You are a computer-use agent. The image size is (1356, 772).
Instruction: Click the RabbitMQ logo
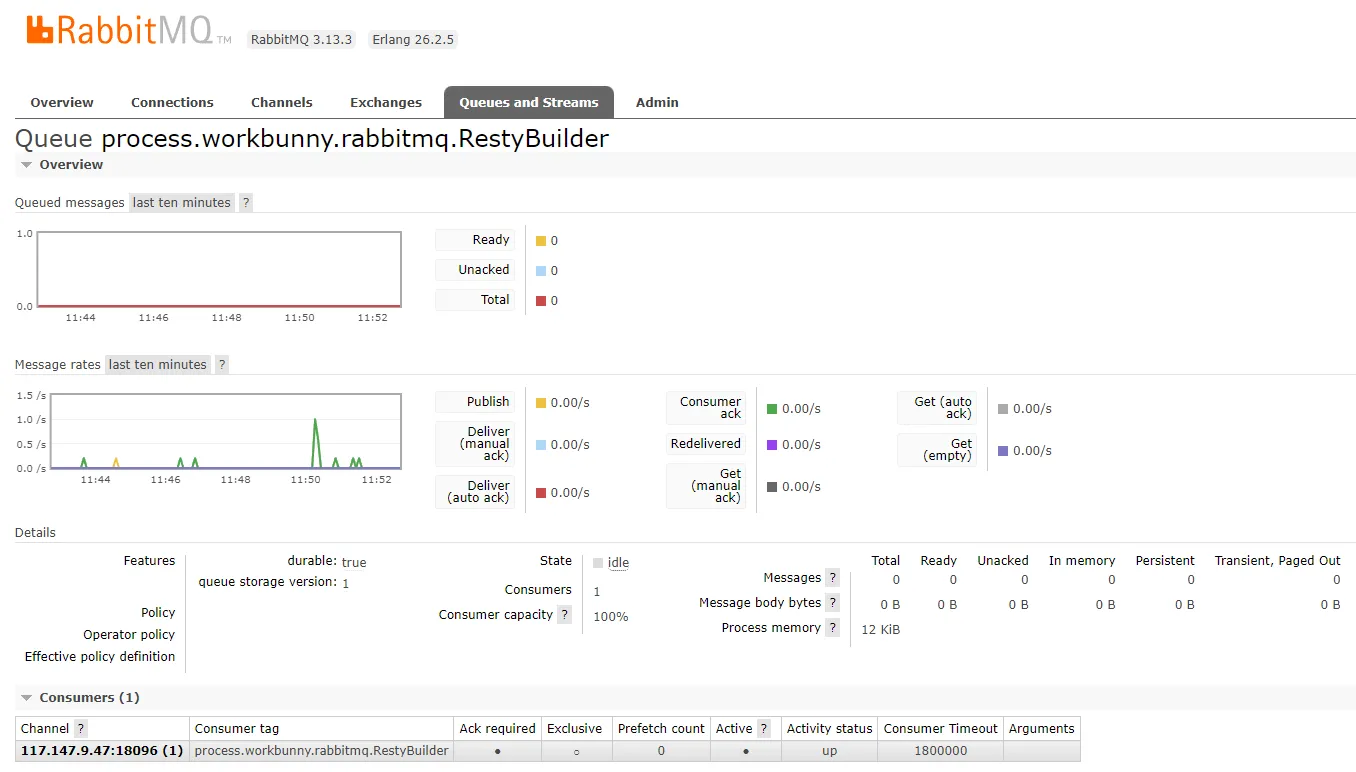tap(128, 30)
